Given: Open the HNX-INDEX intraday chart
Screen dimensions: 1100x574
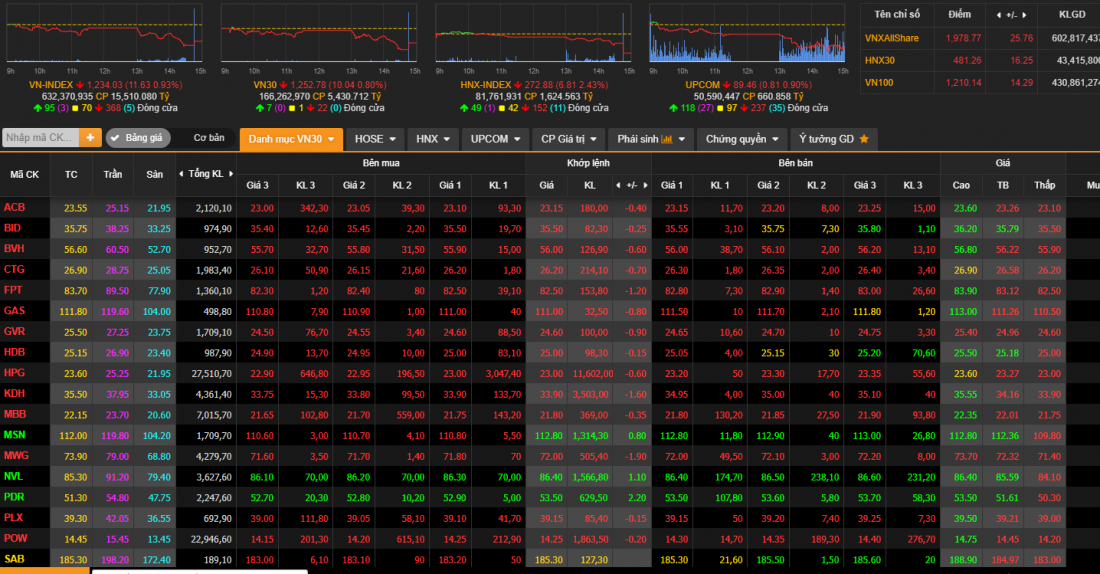Looking at the screenshot, I should coord(533,33).
